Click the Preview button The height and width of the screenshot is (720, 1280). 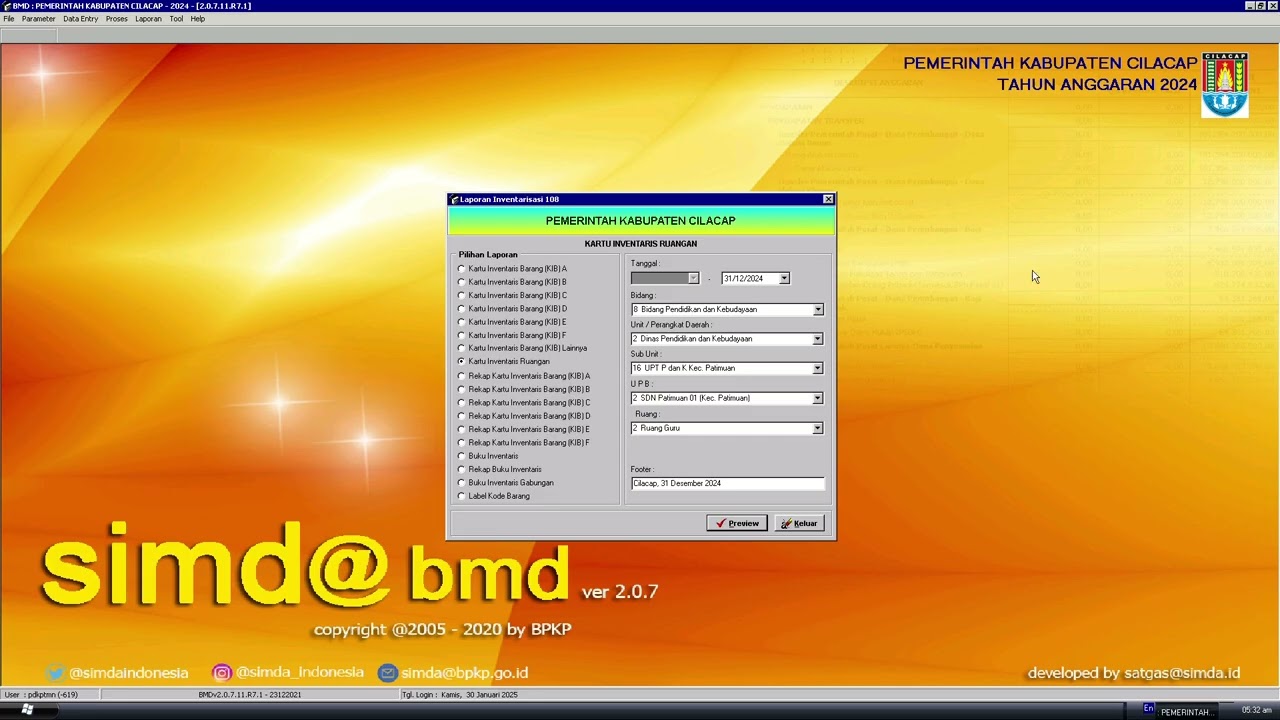(737, 523)
